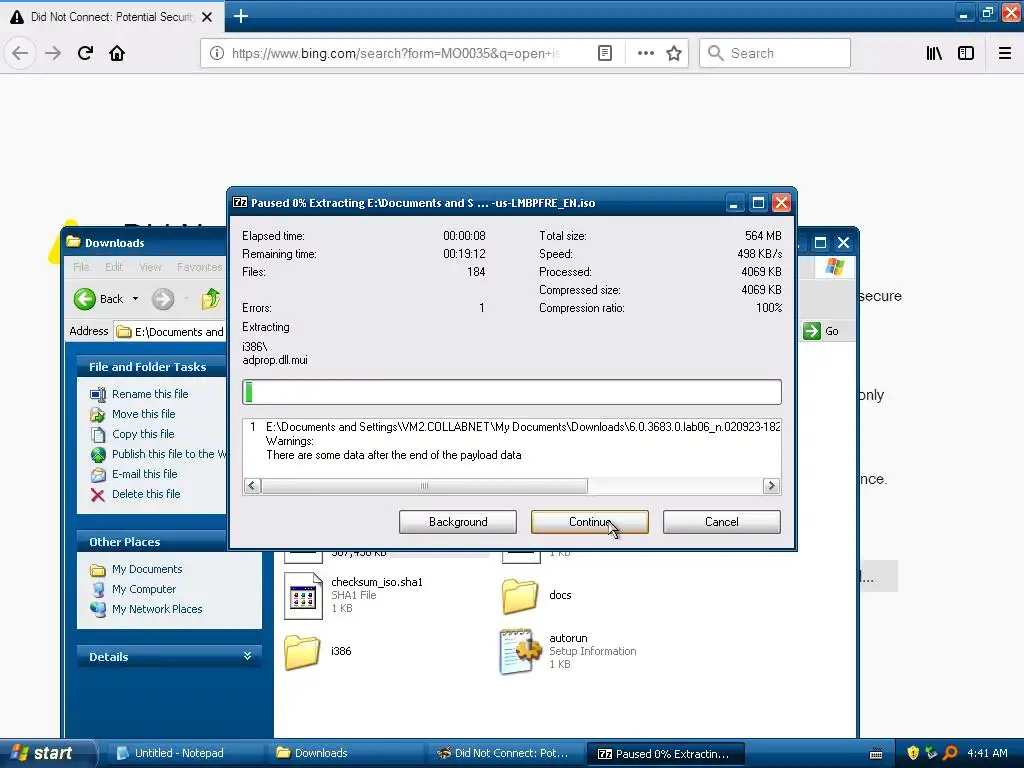Click Firefox back arrow button
The height and width of the screenshot is (768, 1024).
coord(20,53)
